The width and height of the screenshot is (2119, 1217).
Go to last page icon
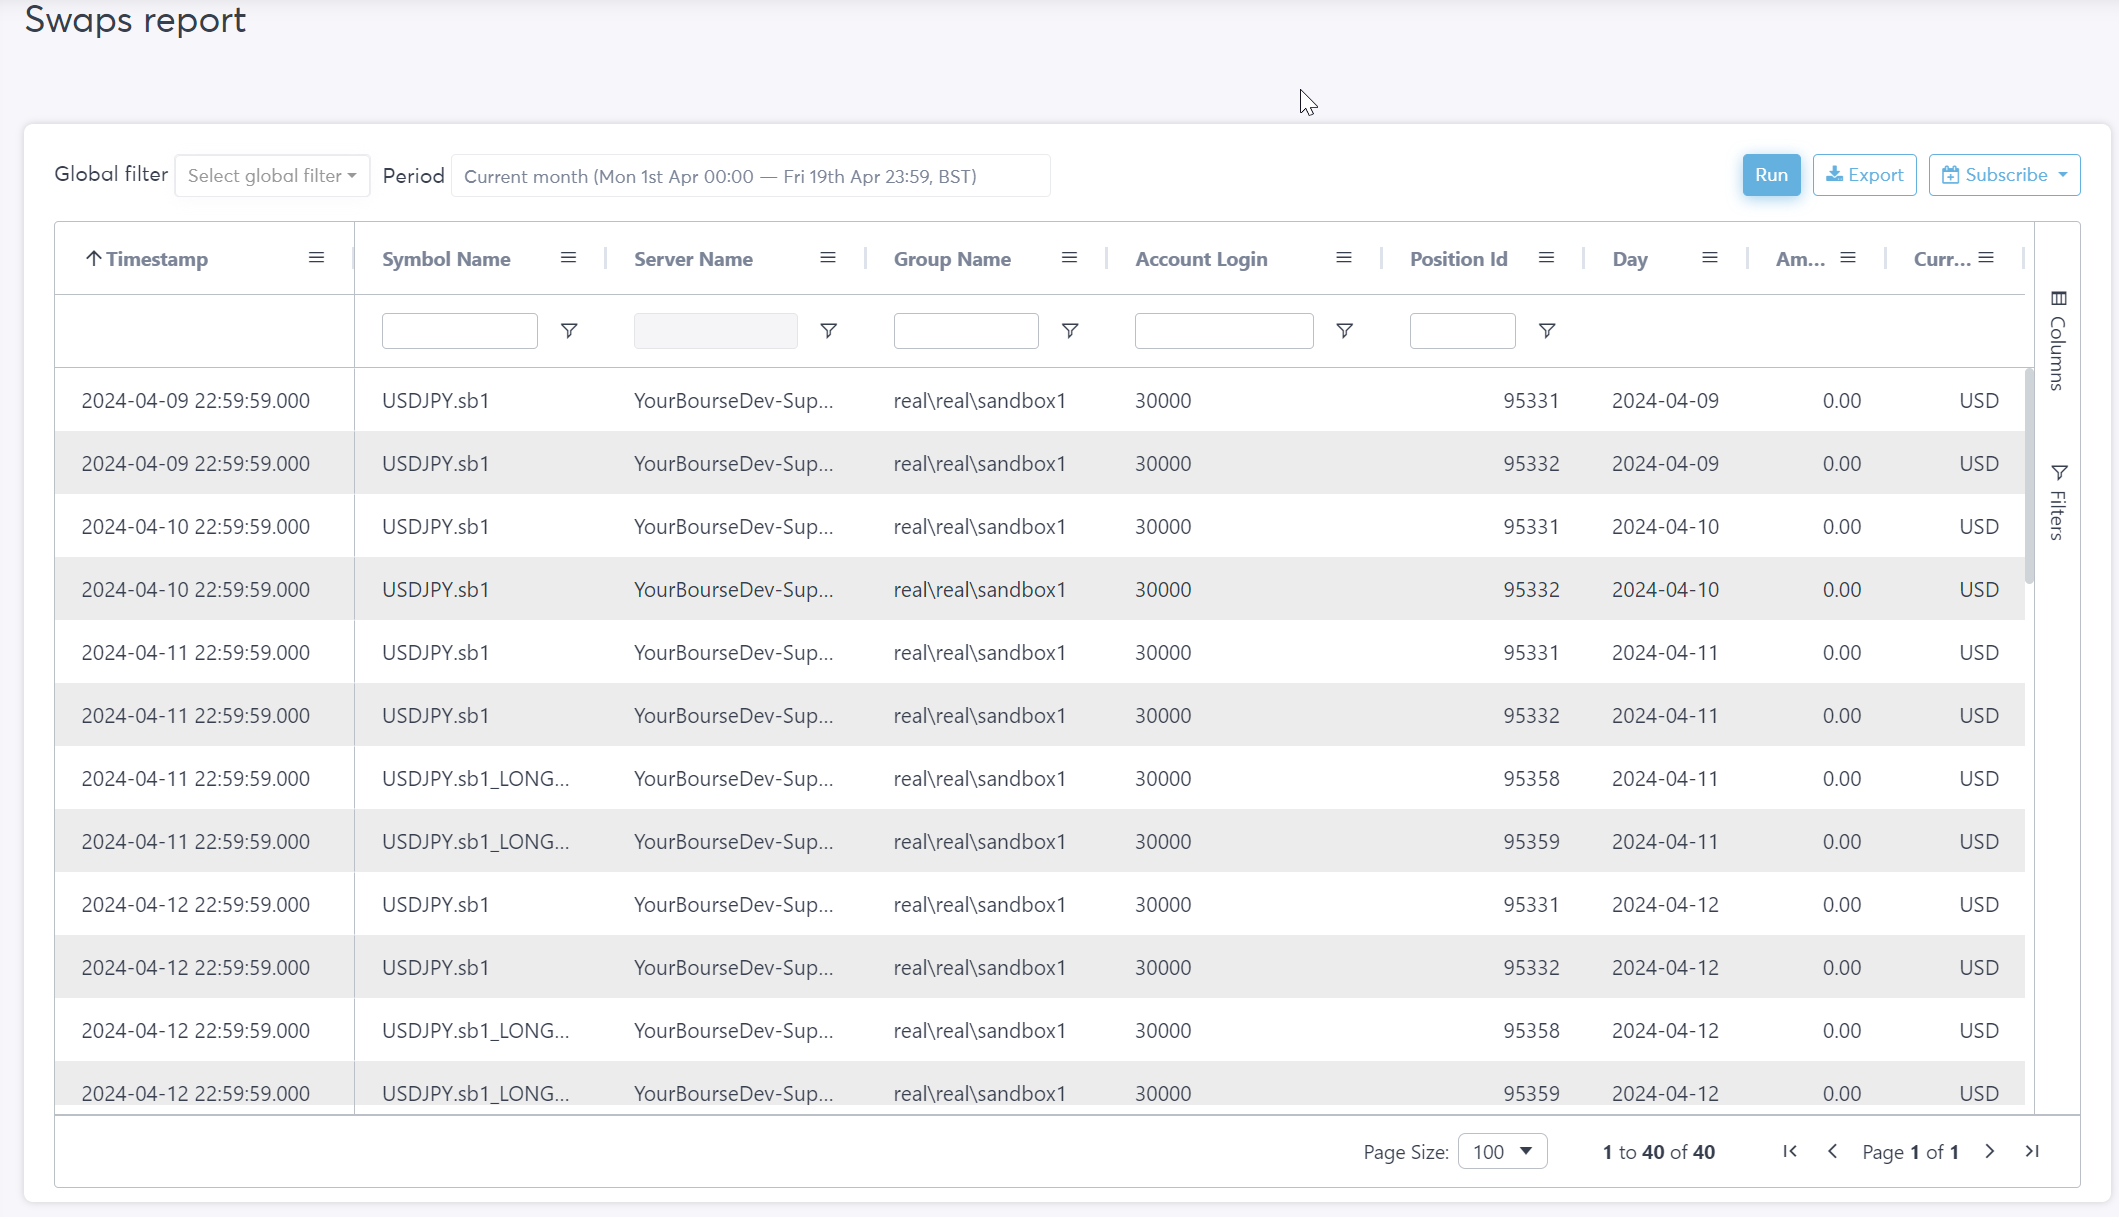(2032, 1151)
